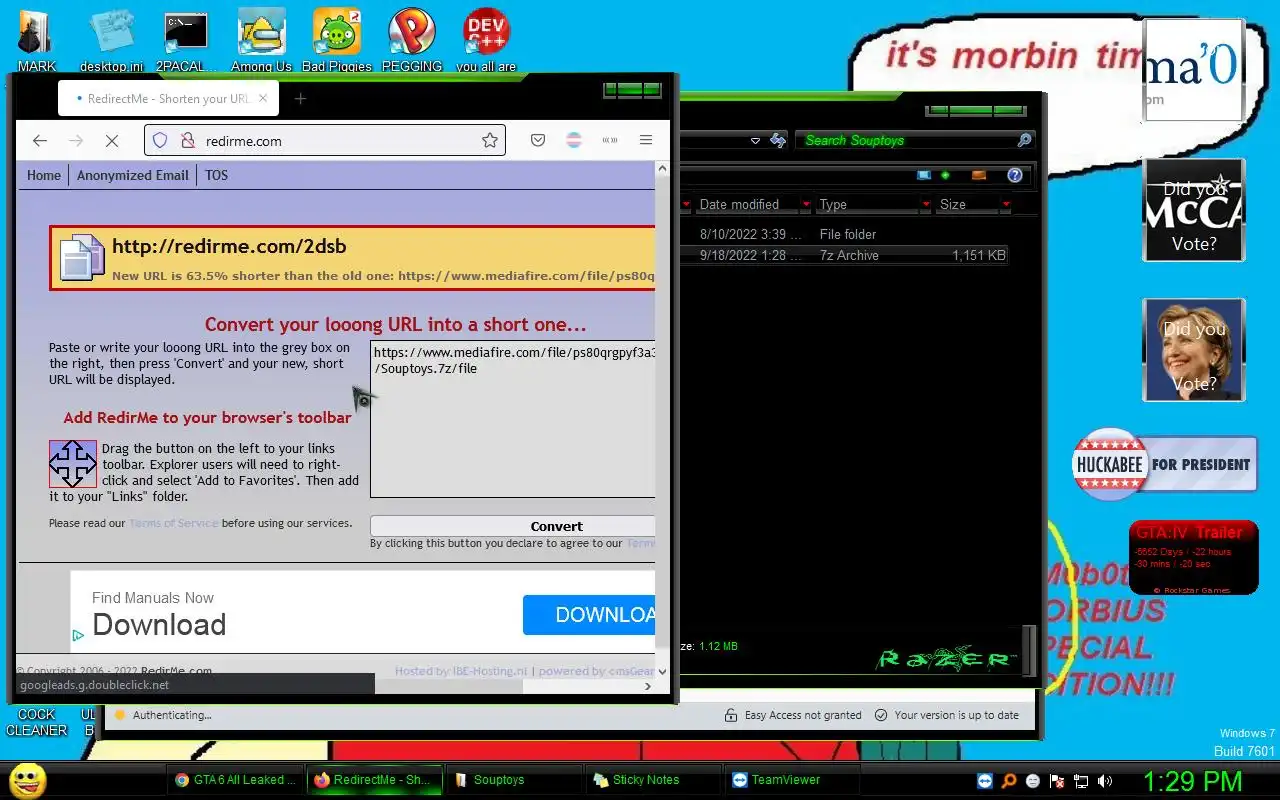1280x800 pixels.
Task: Click the tracking protection shield icon
Action: coord(160,141)
